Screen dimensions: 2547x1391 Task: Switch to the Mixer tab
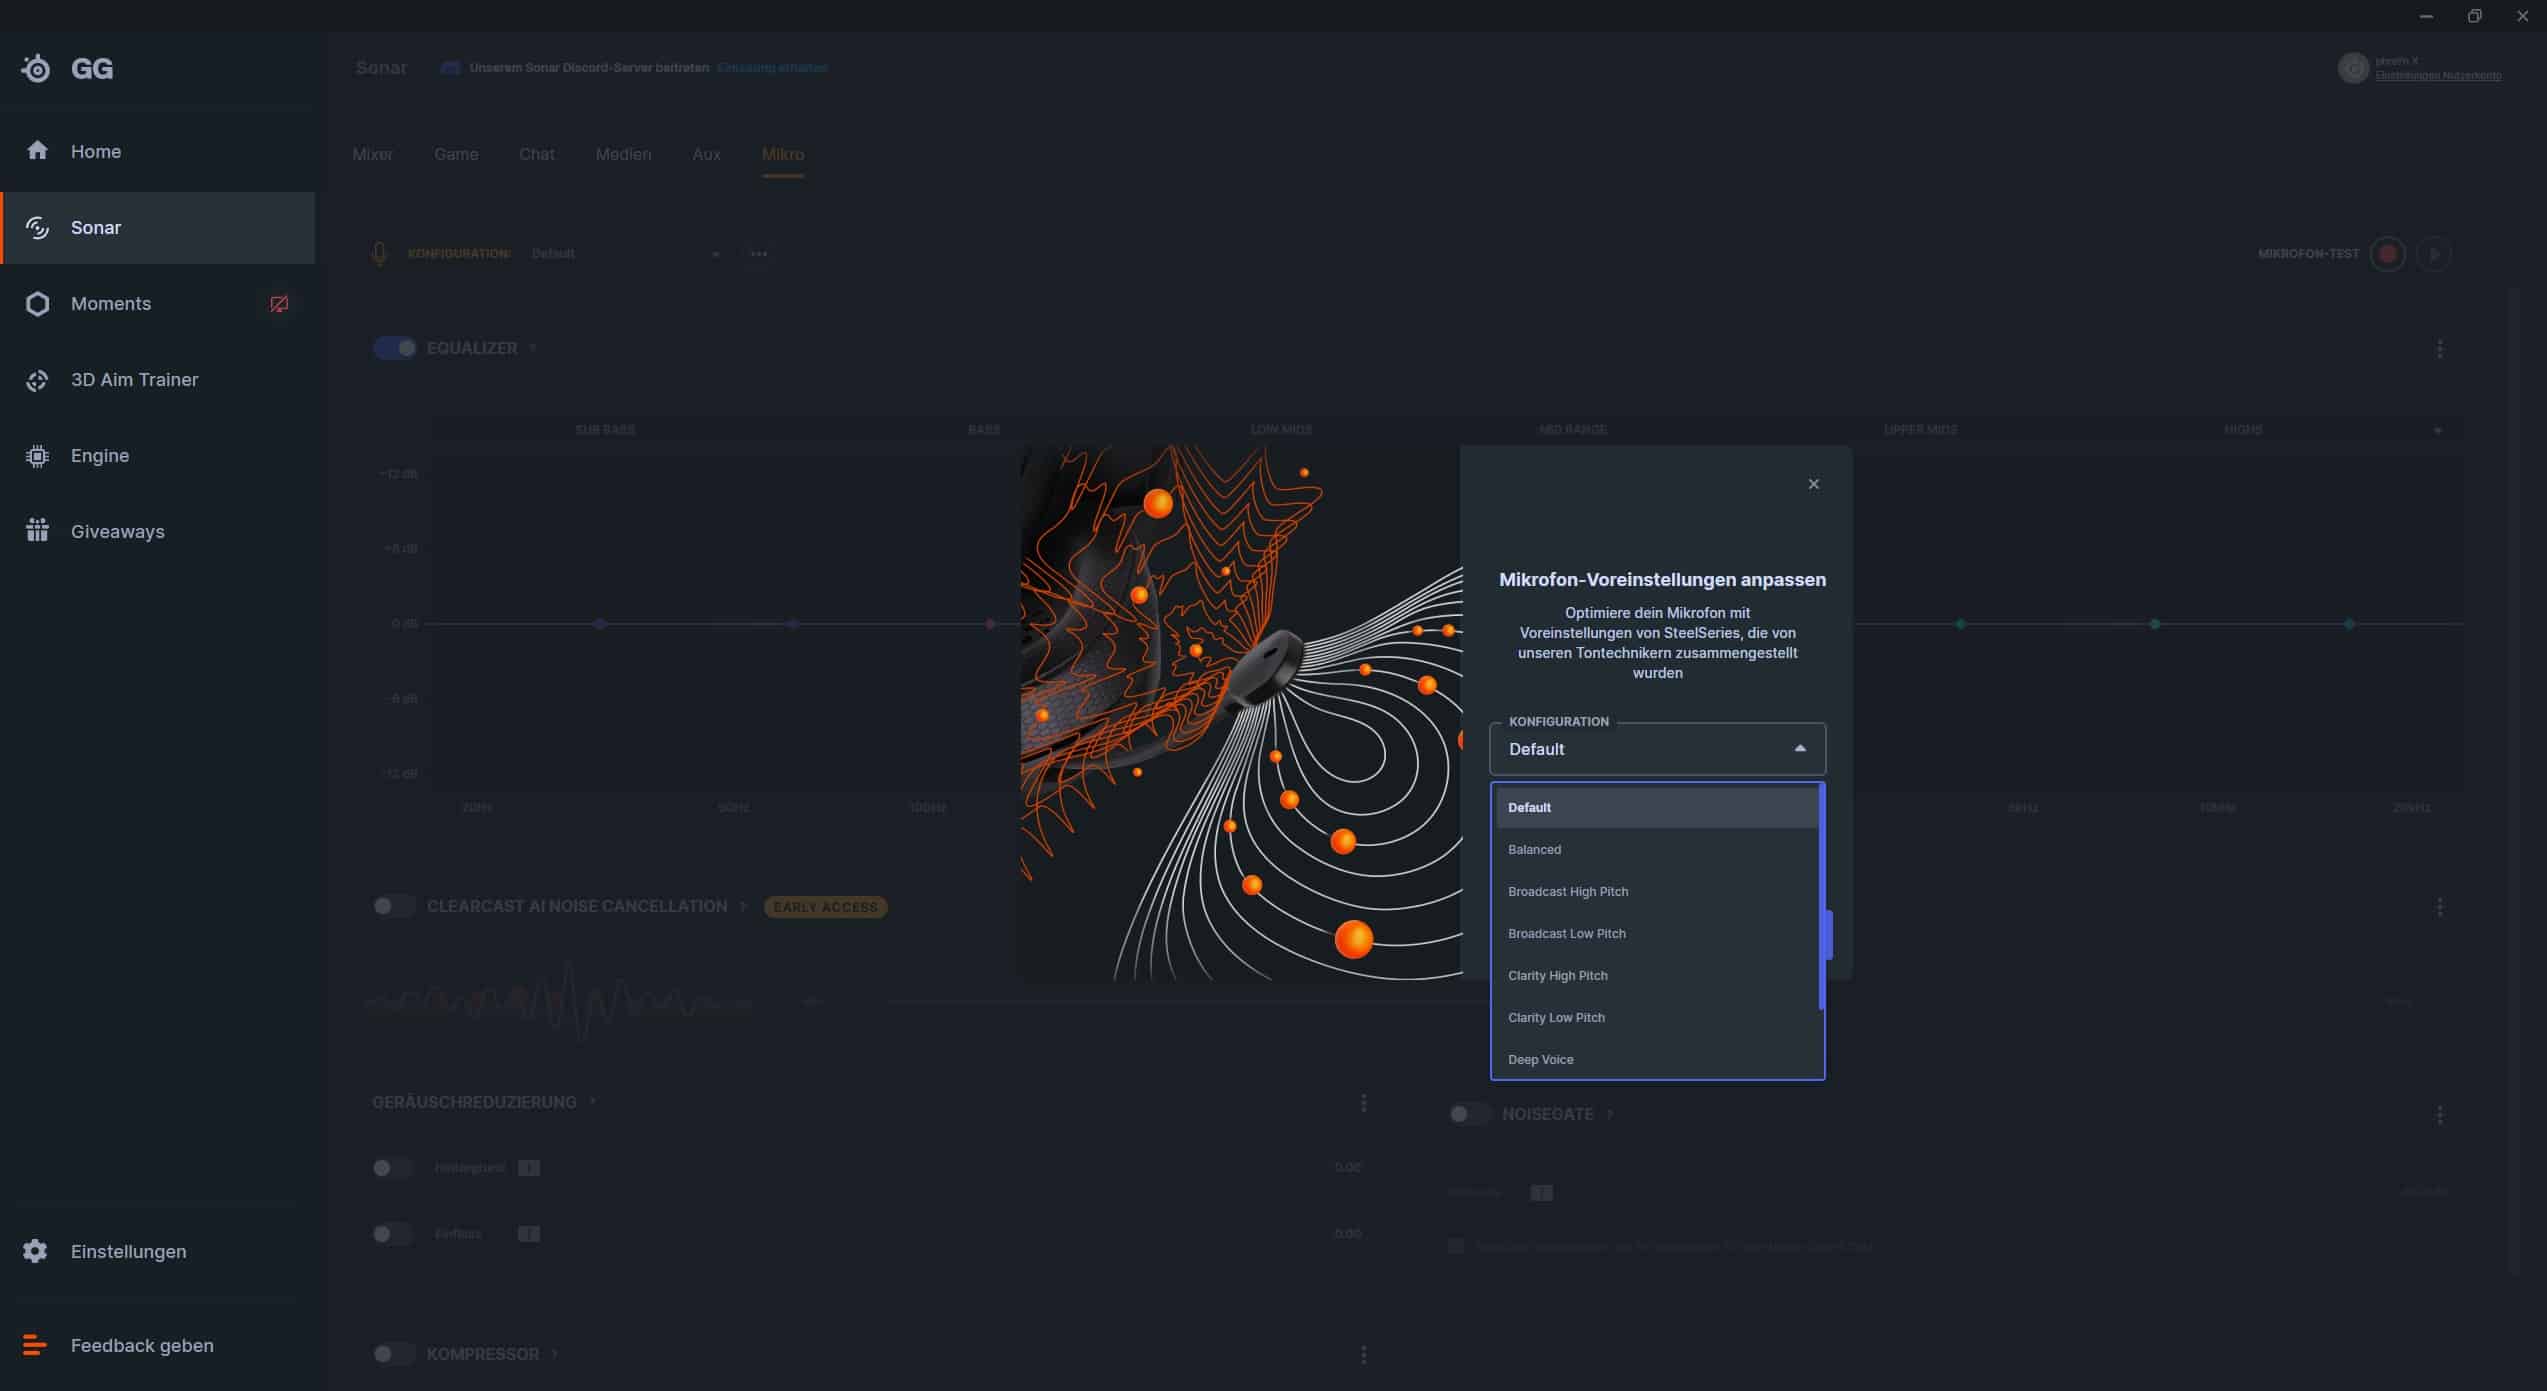tap(372, 154)
